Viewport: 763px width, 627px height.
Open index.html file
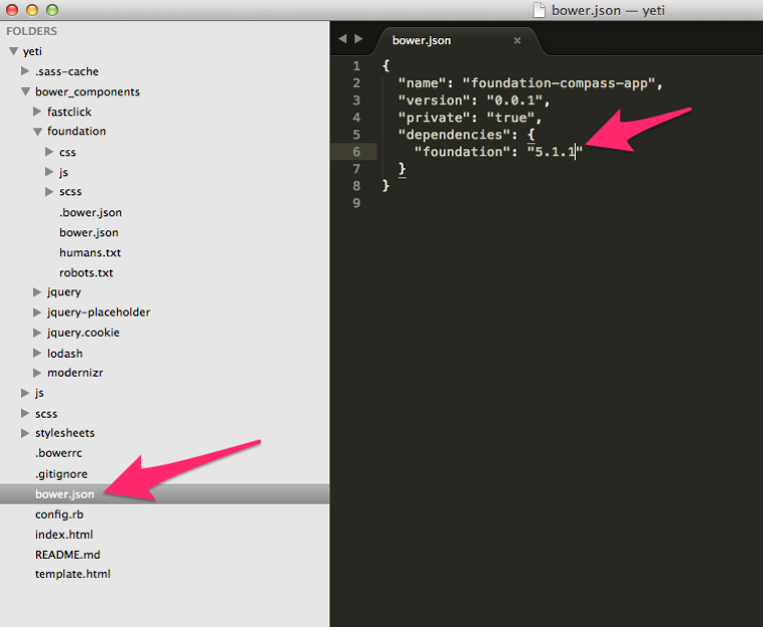pos(64,535)
